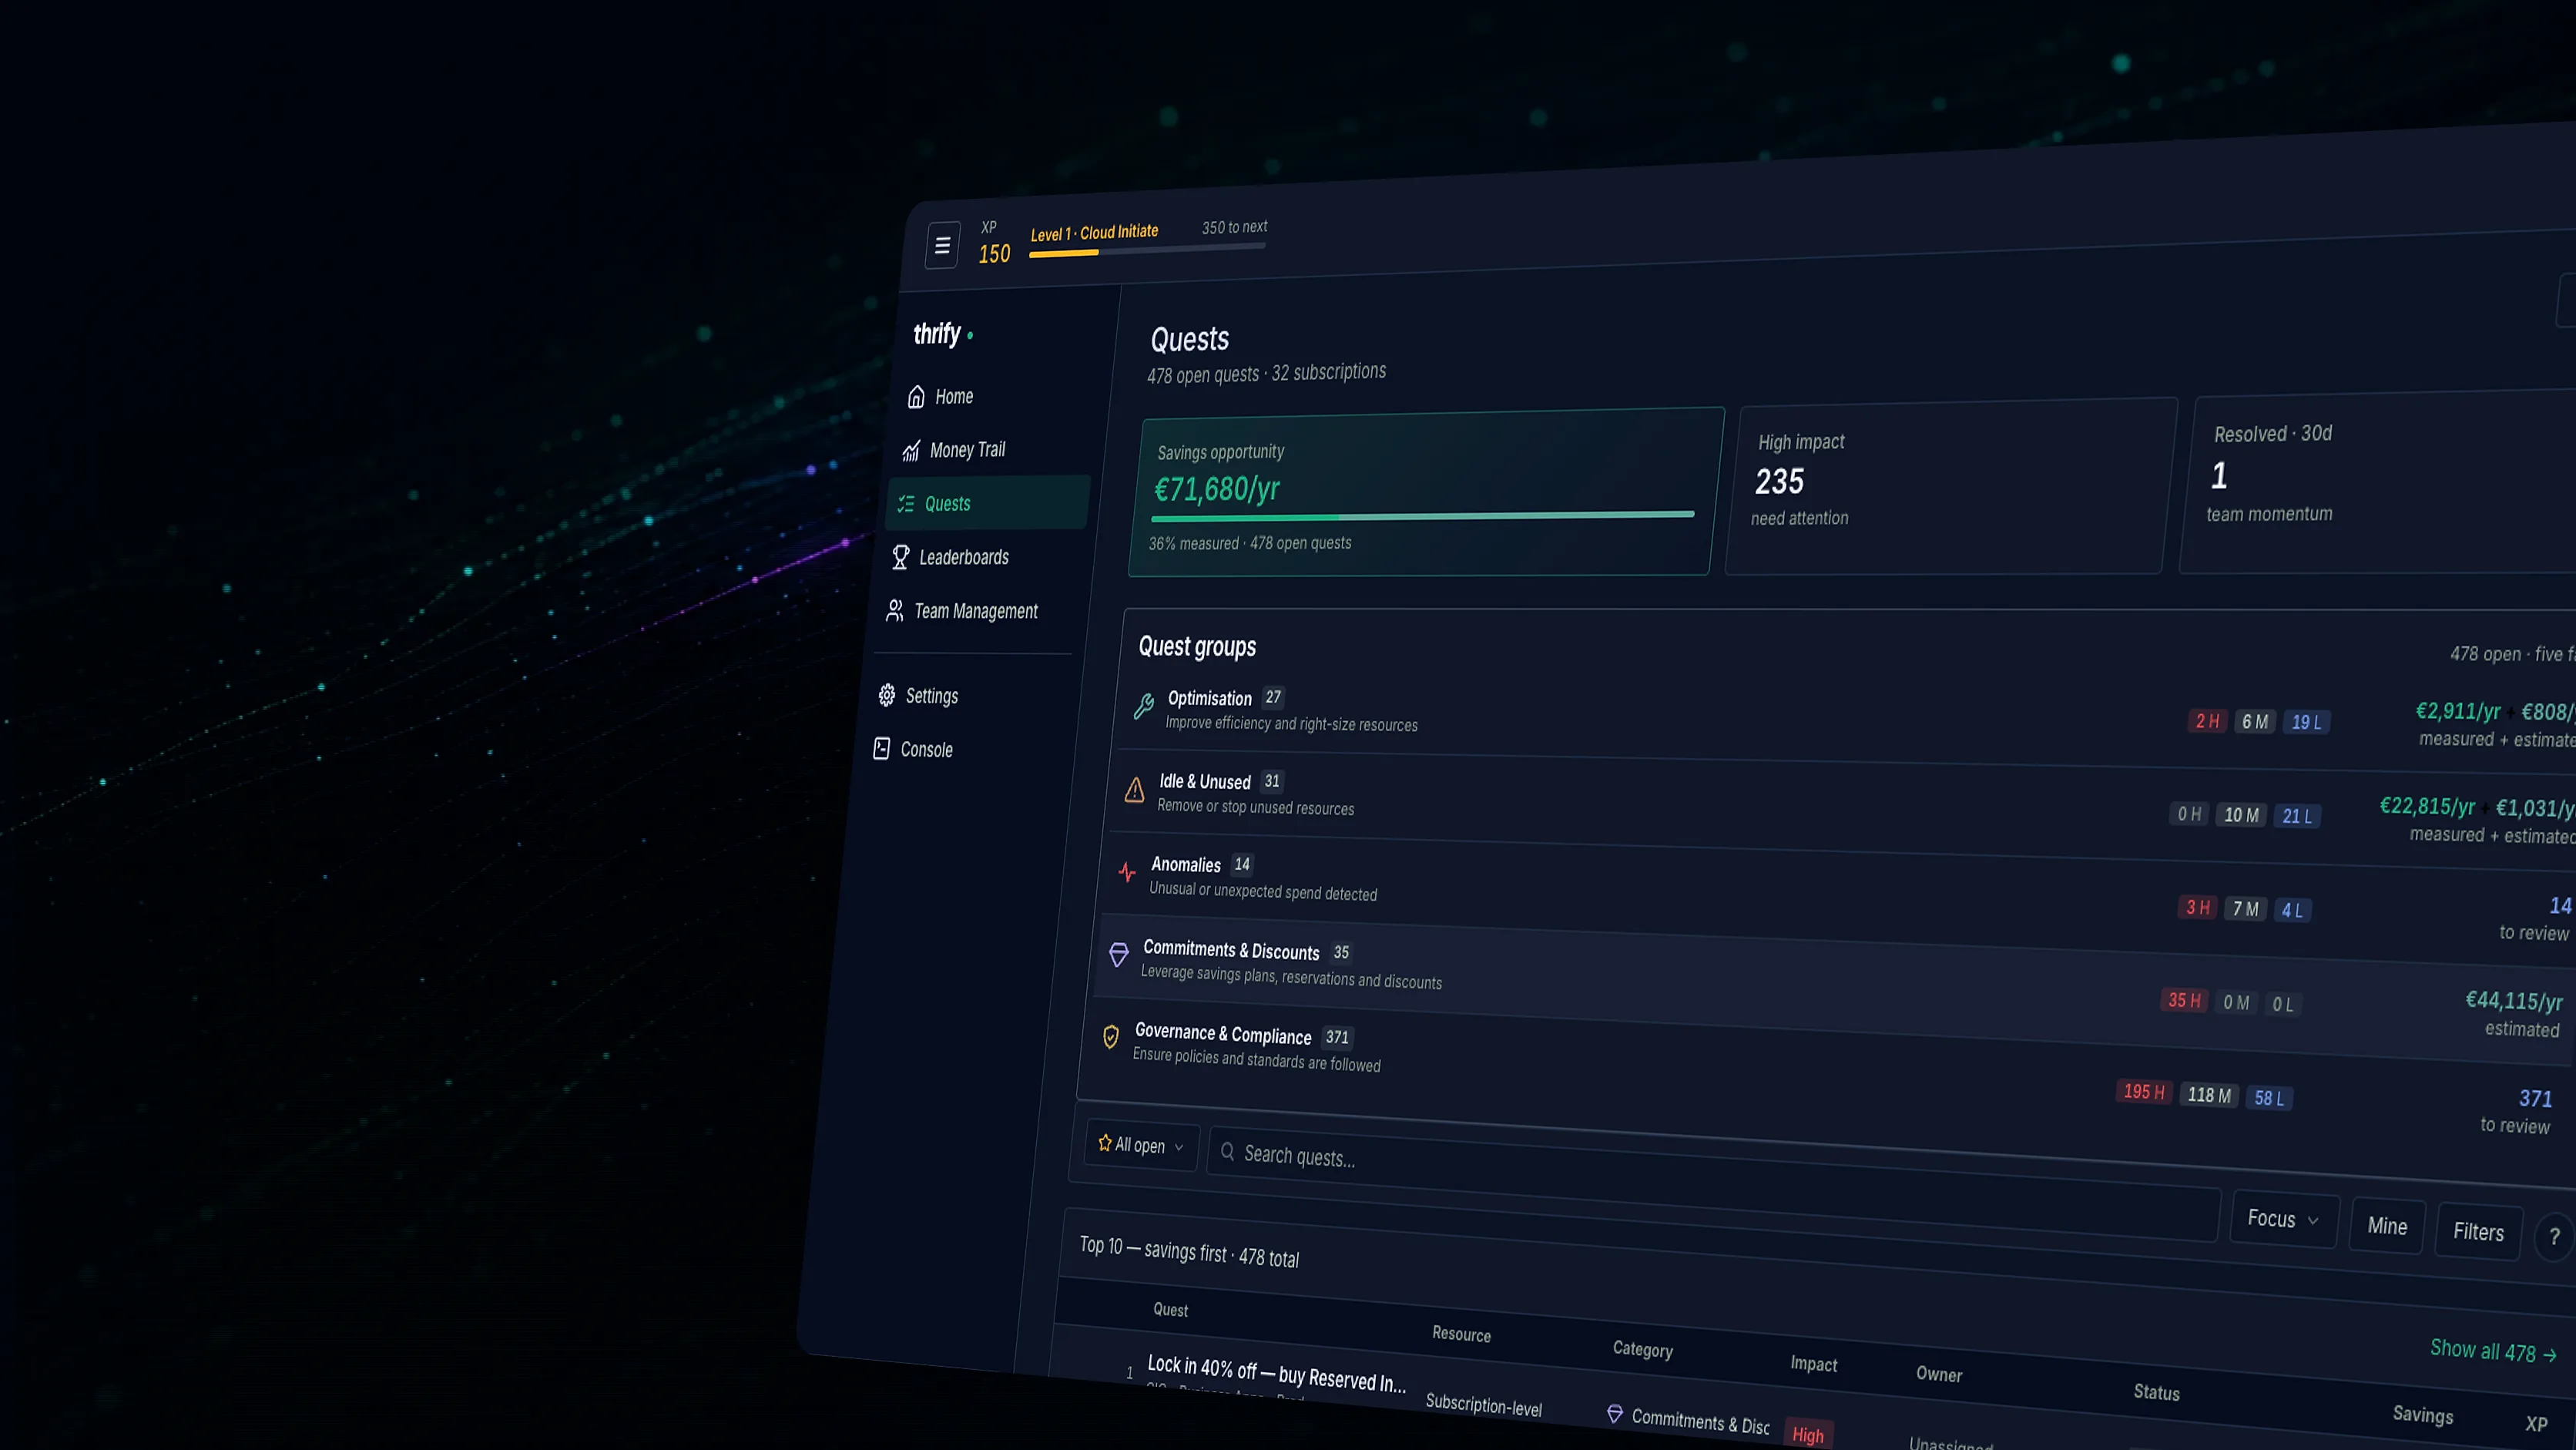Toggle the Mine filter

(2387, 1226)
